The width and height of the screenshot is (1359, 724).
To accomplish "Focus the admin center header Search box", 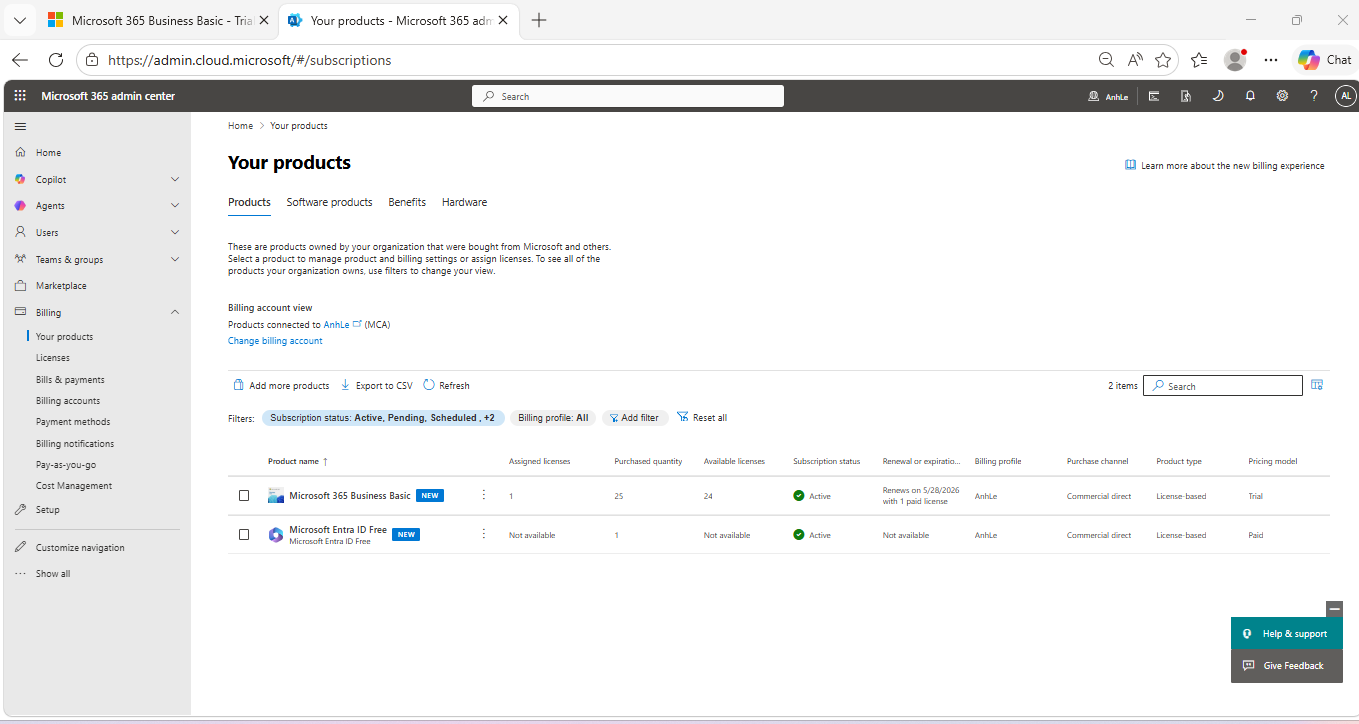I will 628,96.
